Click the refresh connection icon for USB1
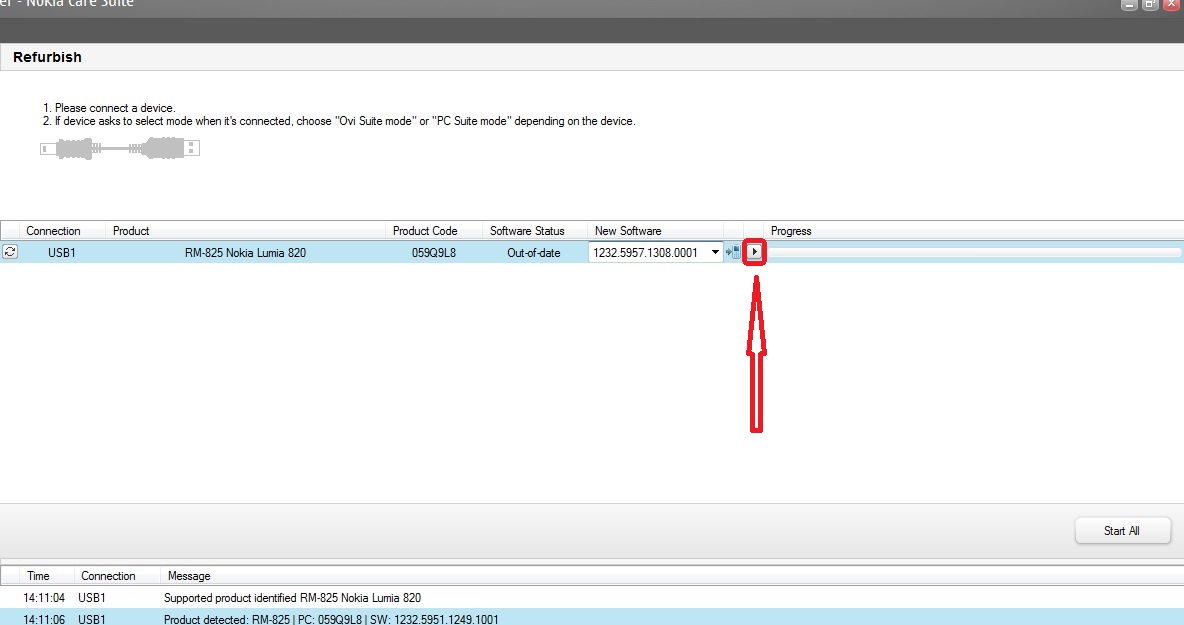 pyautogui.click(x=10, y=252)
